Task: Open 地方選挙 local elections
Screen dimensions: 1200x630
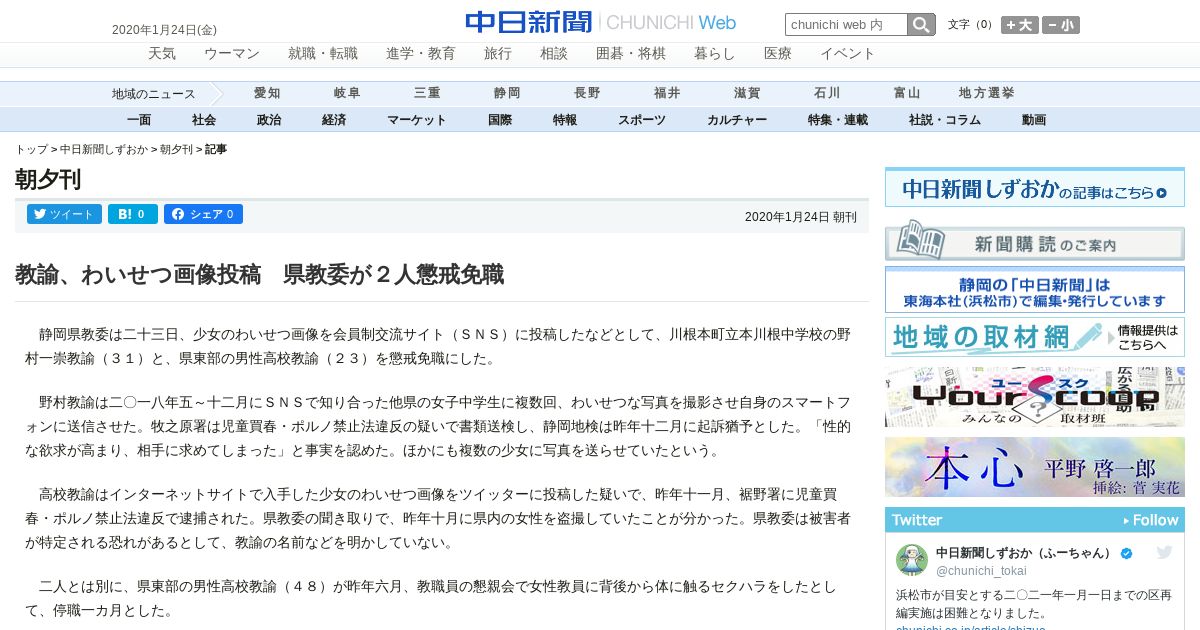Action: (986, 93)
